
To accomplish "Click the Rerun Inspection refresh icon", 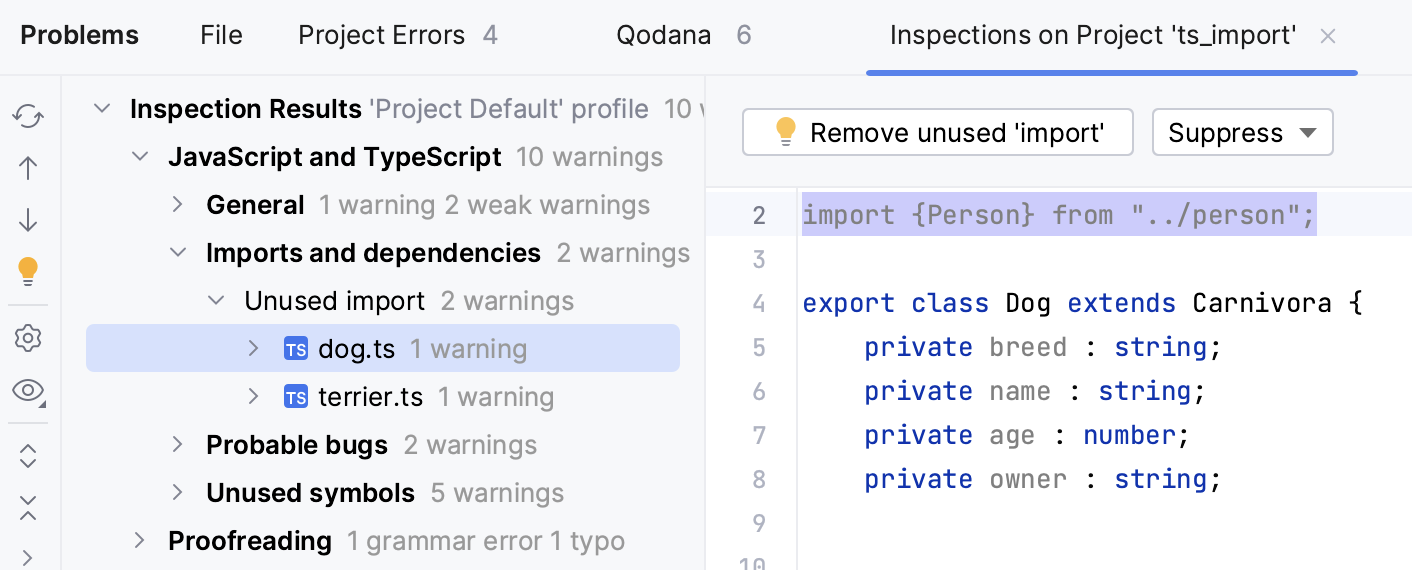I will tap(28, 117).
